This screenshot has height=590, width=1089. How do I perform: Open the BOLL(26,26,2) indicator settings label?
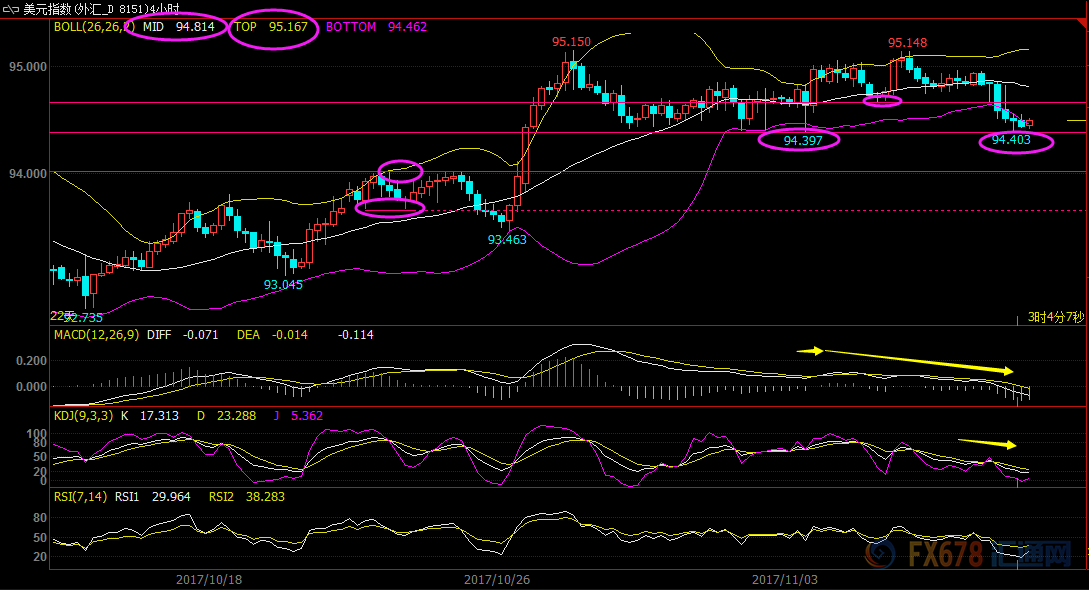click(93, 27)
